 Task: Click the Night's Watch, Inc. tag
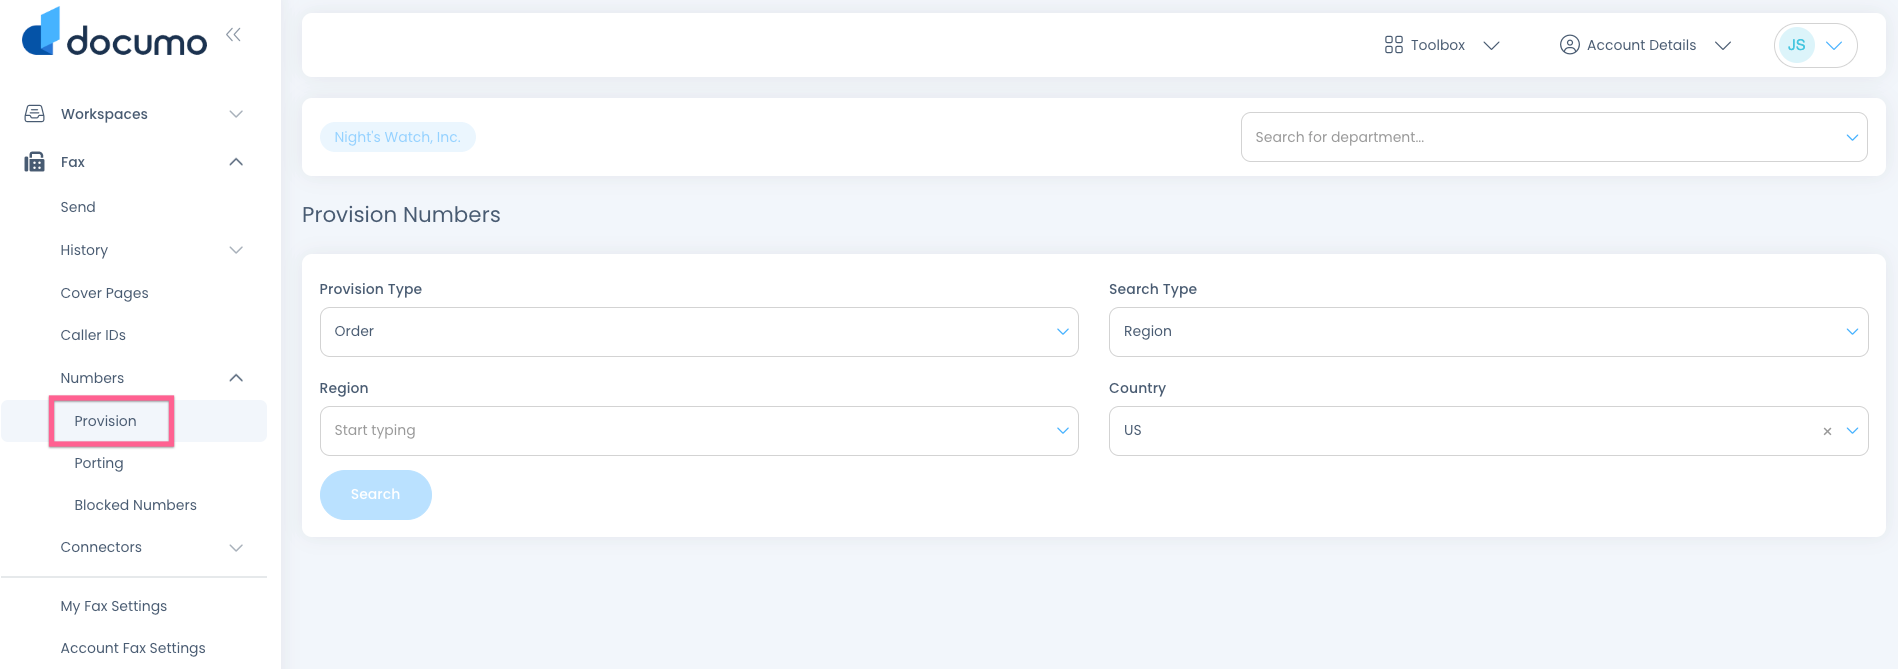(397, 137)
